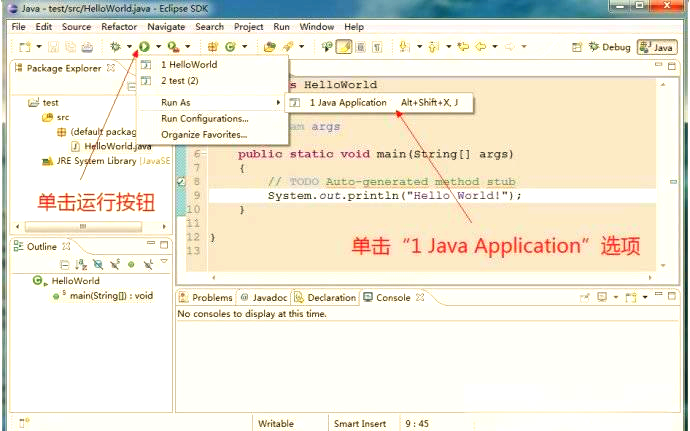Click the Search flashlight toolbar icon

[288, 46]
